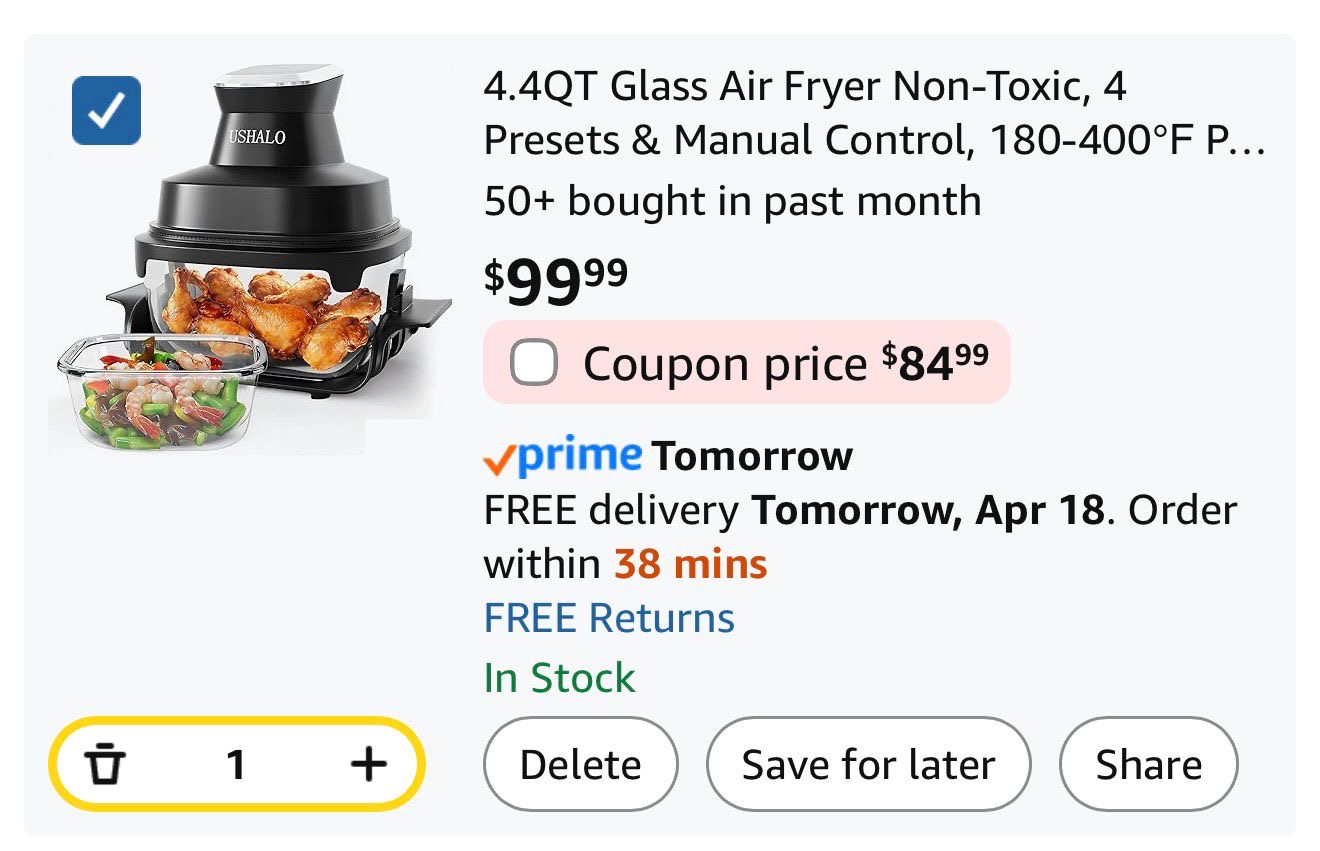
Task: Uncheck the blue item selection checkbox
Action: coord(106,111)
